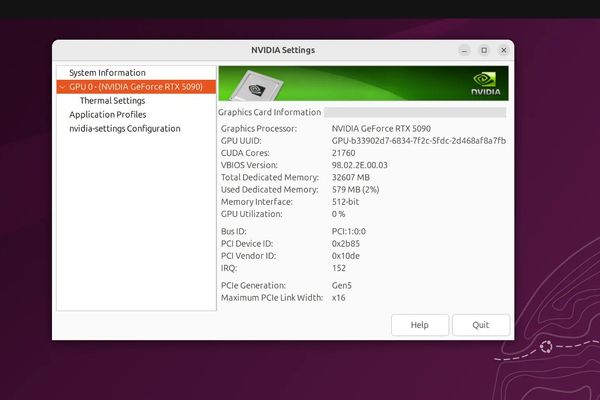Screen dimensions: 600x400
Task: Click the 512-bit value
Action: (x=345, y=202)
